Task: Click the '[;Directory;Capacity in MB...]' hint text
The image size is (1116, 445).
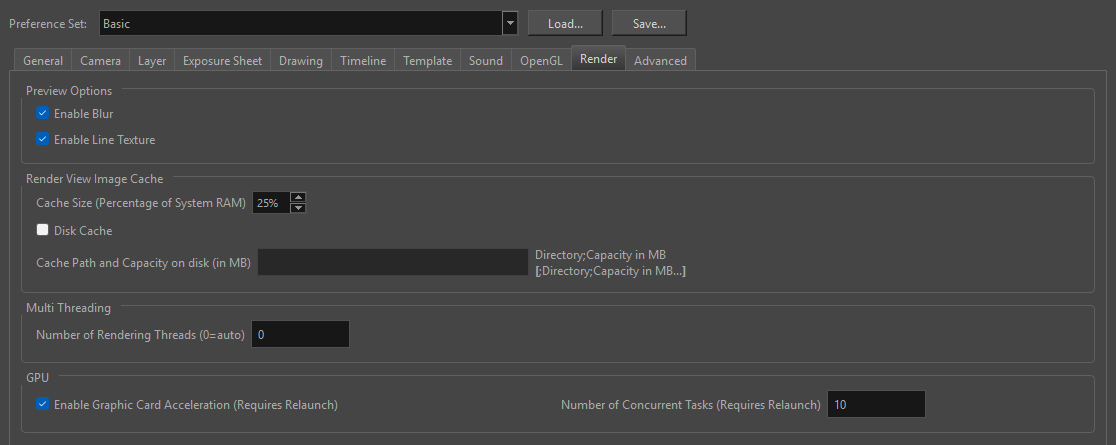Action: coord(611,271)
